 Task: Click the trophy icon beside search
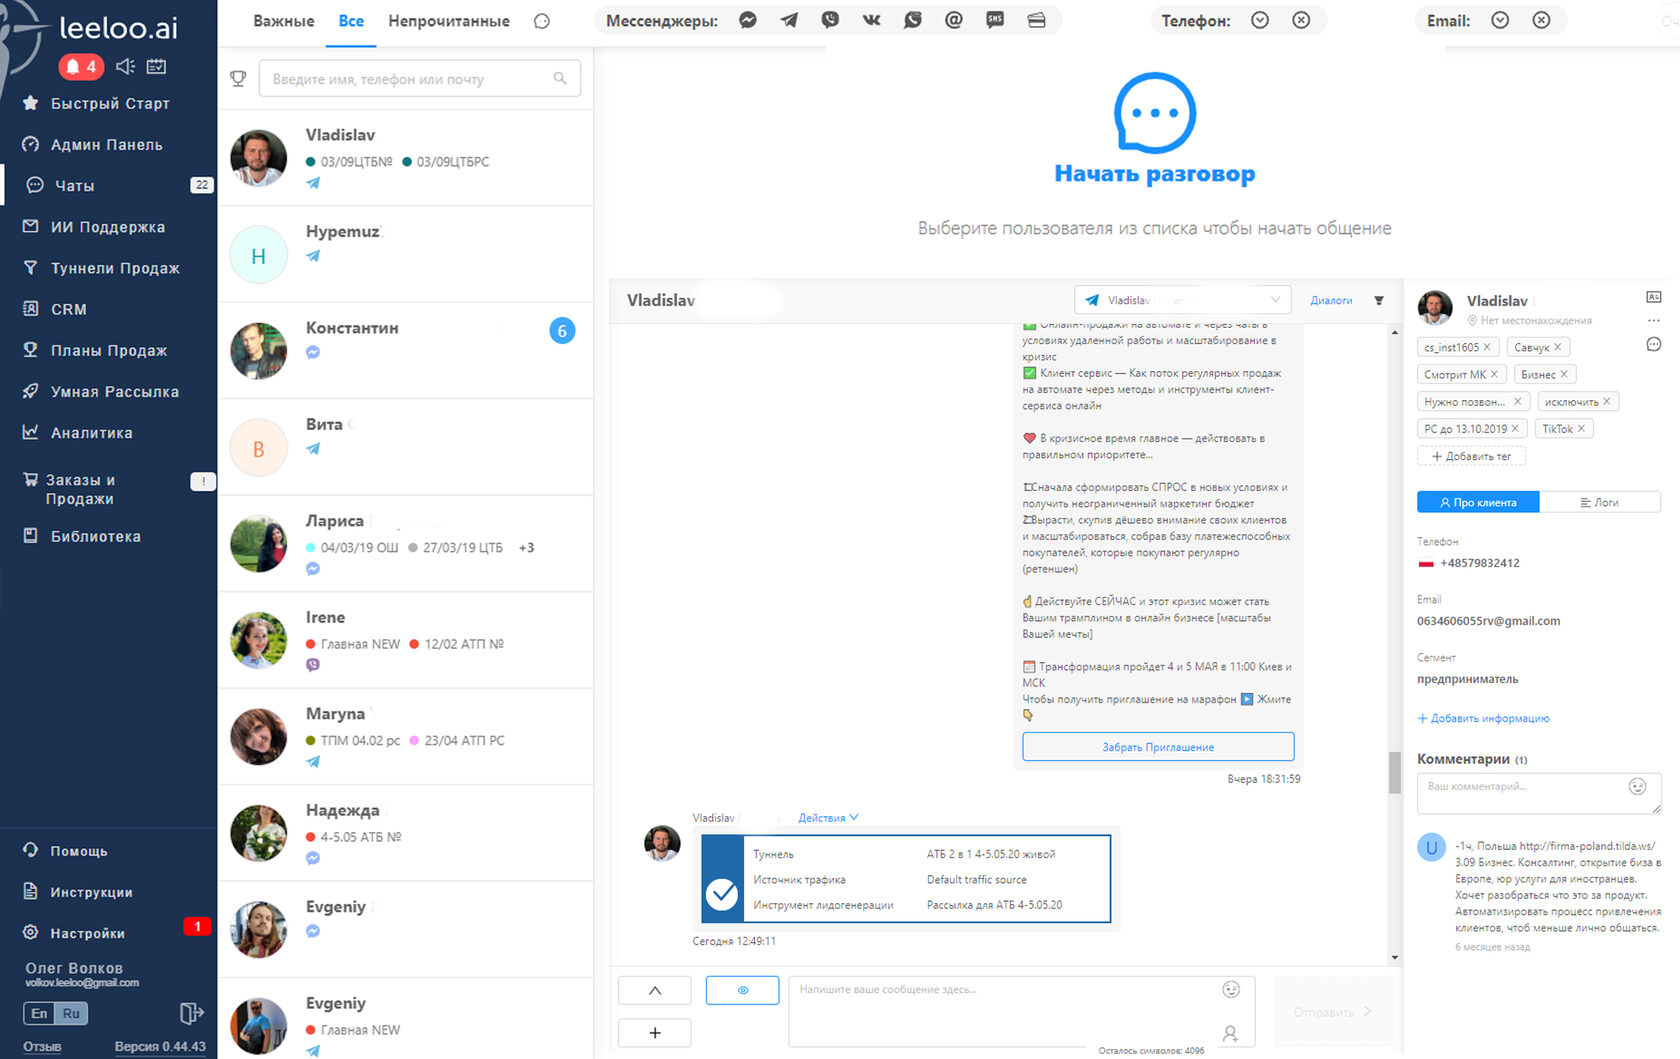pyautogui.click(x=238, y=78)
